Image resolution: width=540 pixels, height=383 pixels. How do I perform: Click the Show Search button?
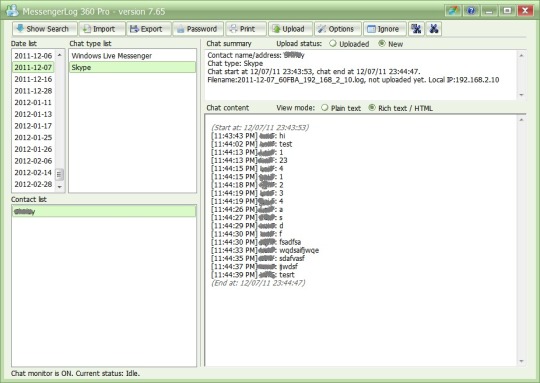44,29
